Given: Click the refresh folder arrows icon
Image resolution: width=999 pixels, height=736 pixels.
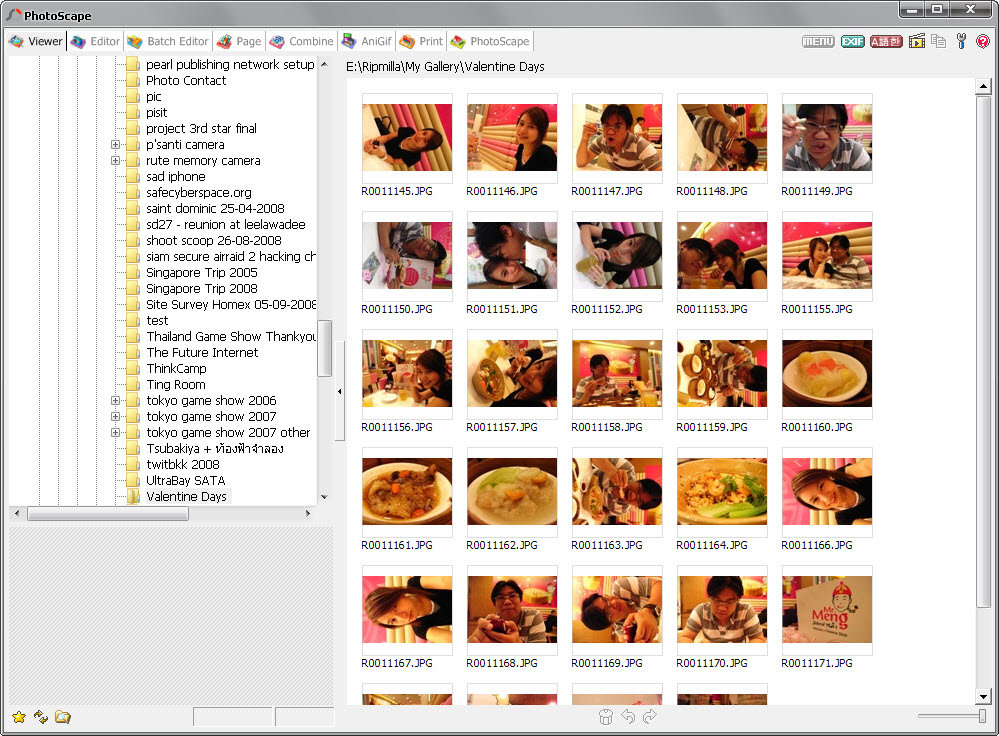Looking at the screenshot, I should click(x=41, y=717).
